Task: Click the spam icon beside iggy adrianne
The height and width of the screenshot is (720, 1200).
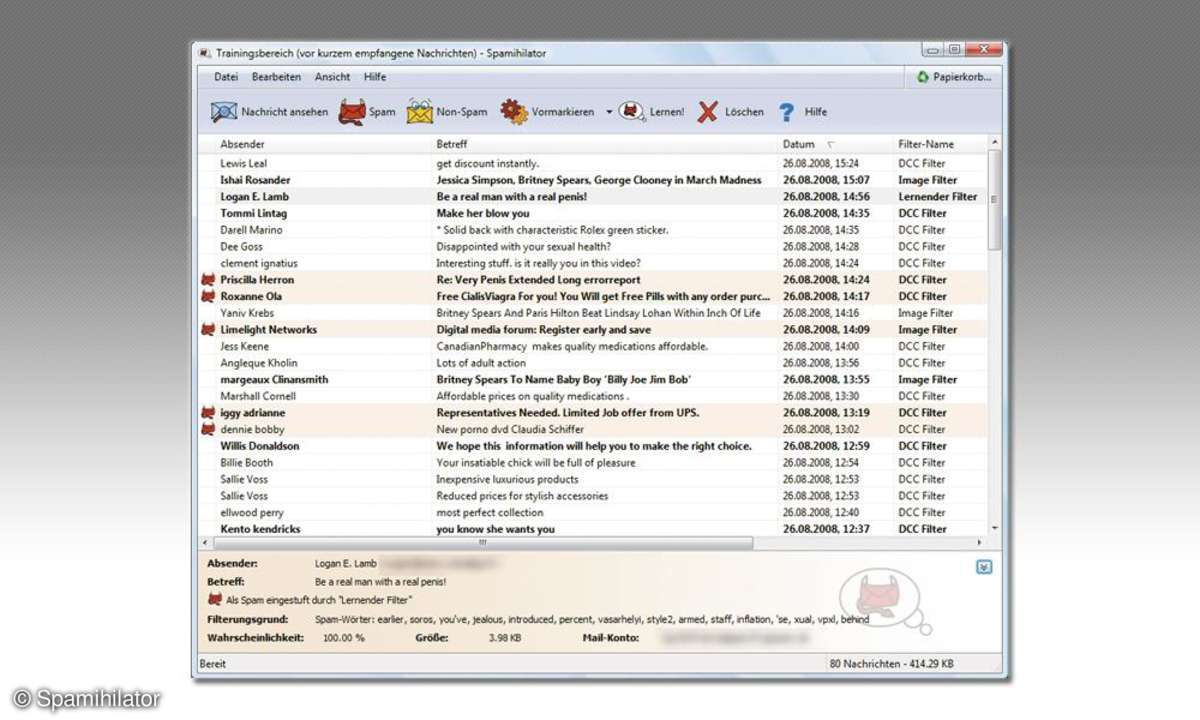Action: 208,412
